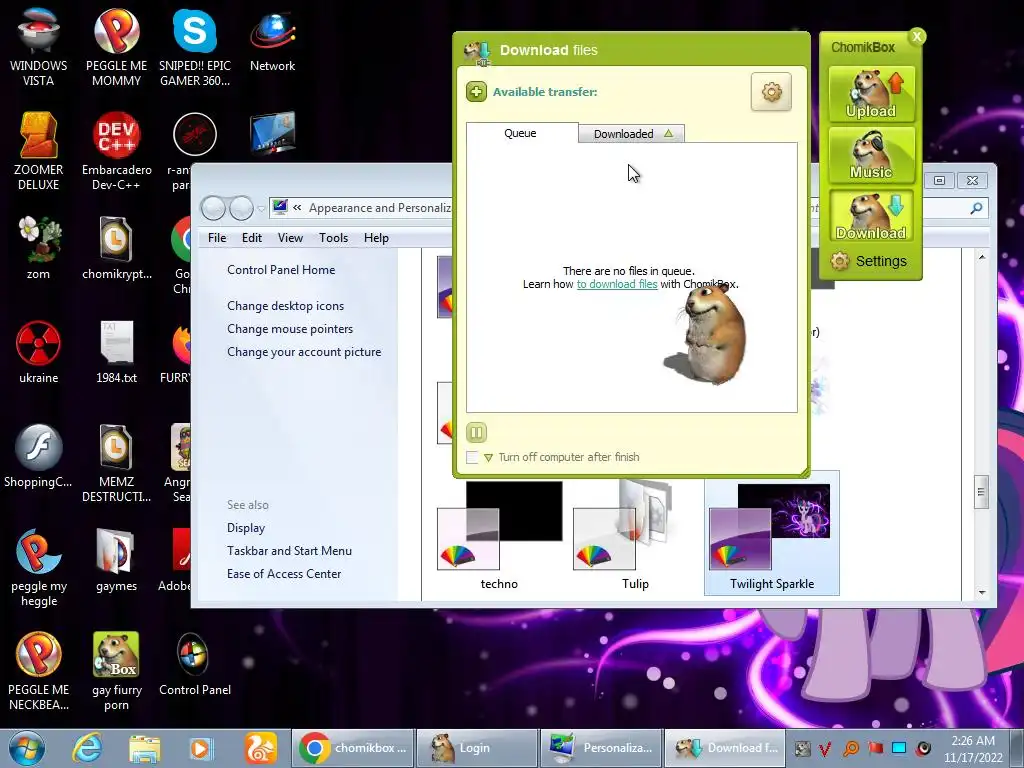The height and width of the screenshot is (768, 1024).
Task: Click the search magnifier in Personalization window
Action: pos(976,208)
